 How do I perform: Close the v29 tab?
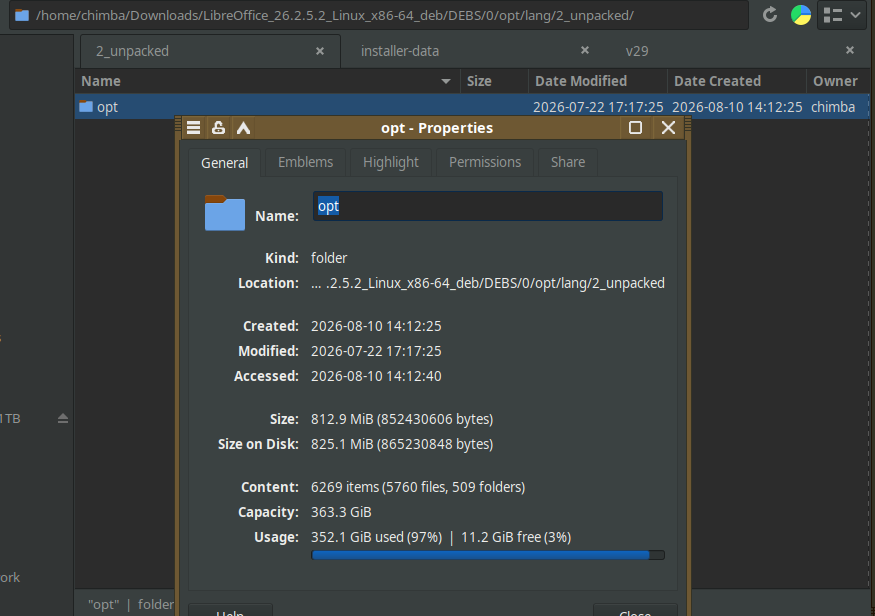(850, 50)
